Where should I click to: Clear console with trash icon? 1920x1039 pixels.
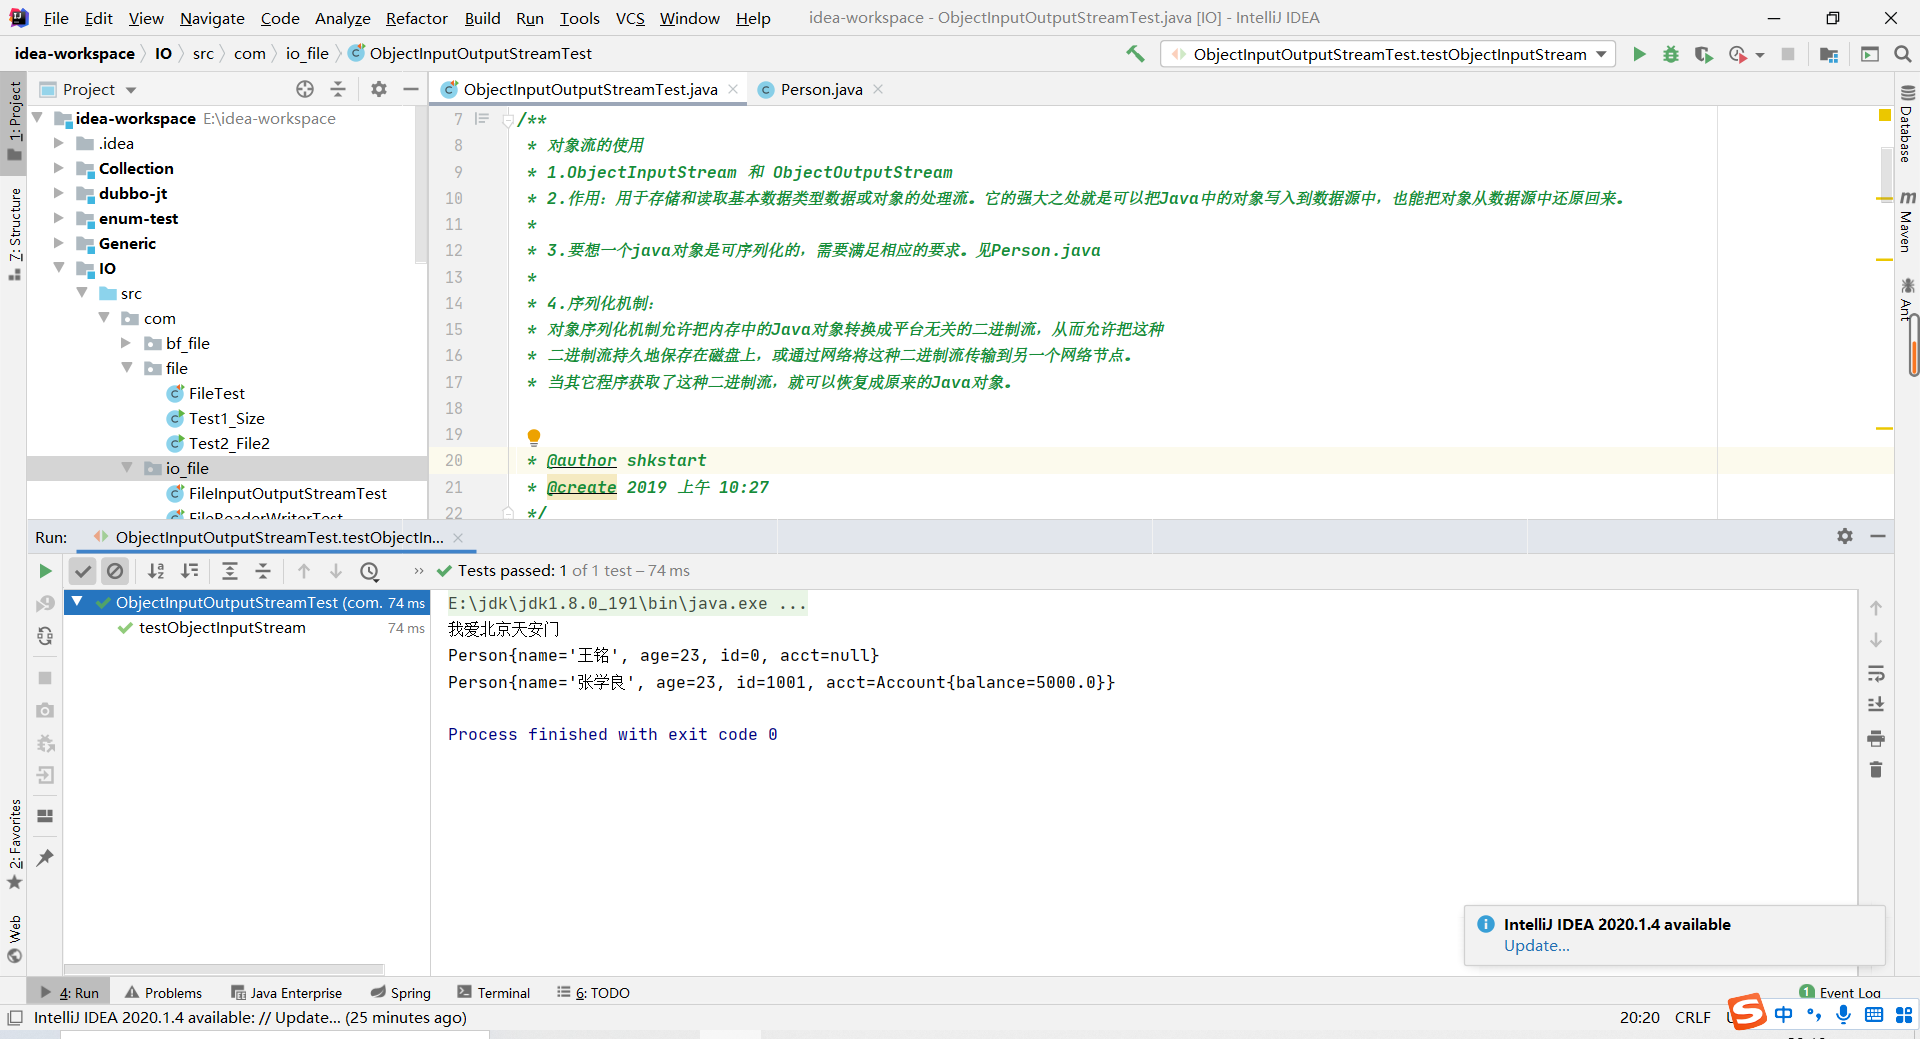pyautogui.click(x=1876, y=770)
